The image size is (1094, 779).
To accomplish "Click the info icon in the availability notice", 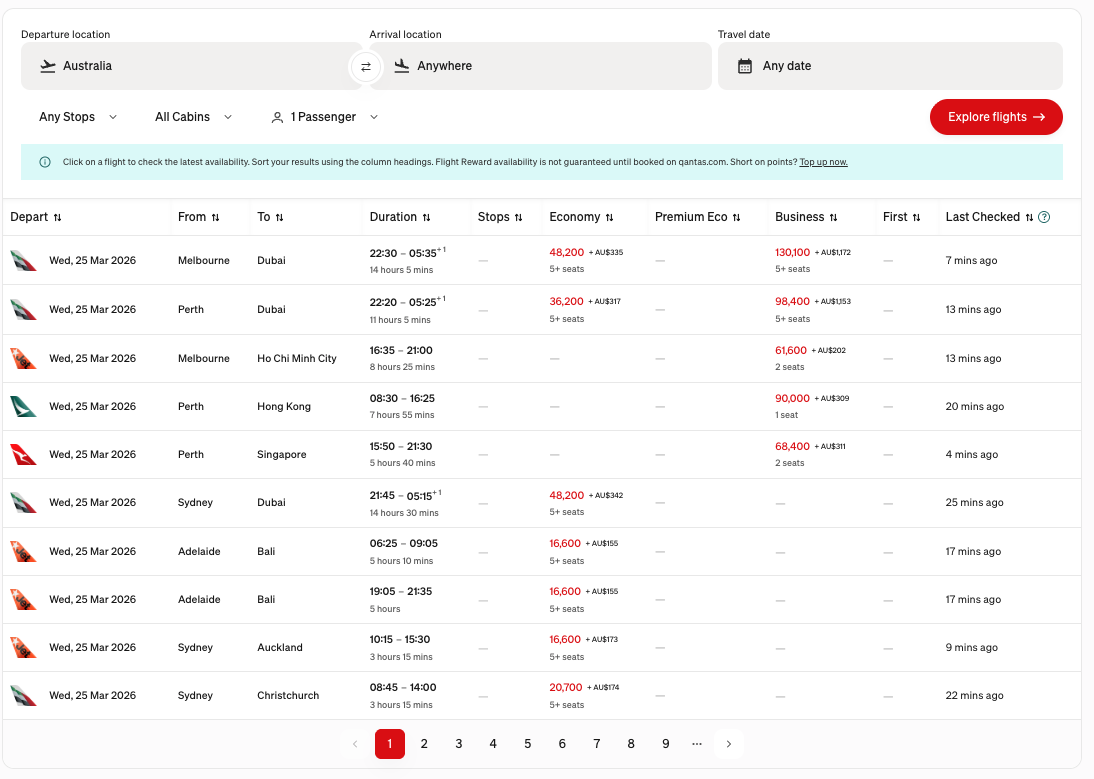I will click(45, 161).
